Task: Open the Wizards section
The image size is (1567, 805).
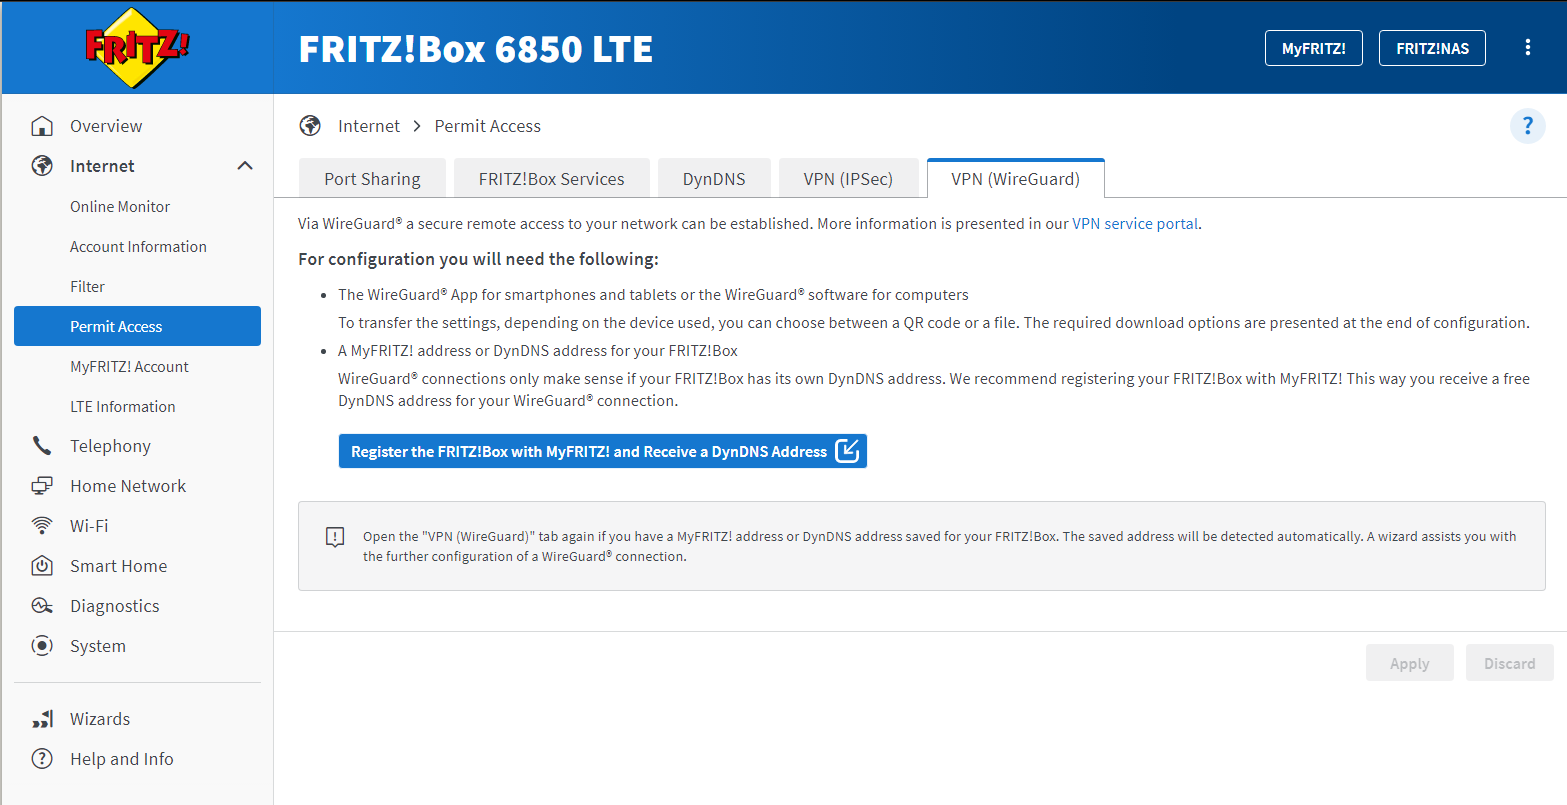Action: pos(100,719)
